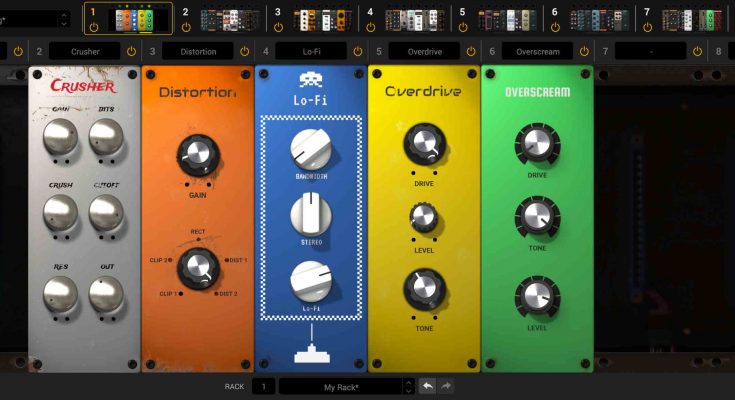Viewport: 735px width, 400px height.
Task: Click power icon of rack preset 1
Action: point(93,27)
